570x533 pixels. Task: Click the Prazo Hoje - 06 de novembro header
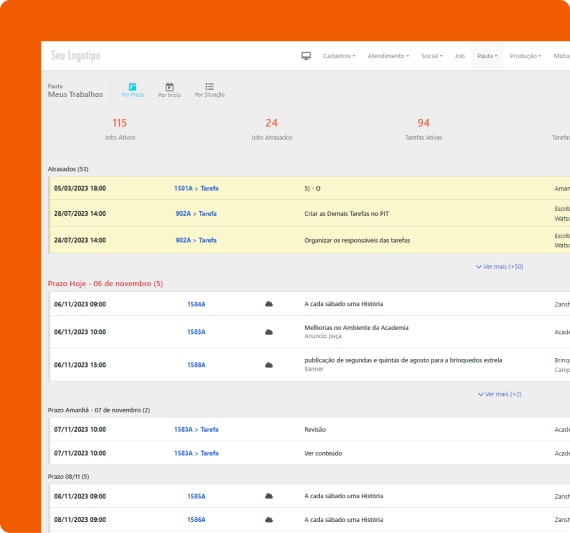105,284
